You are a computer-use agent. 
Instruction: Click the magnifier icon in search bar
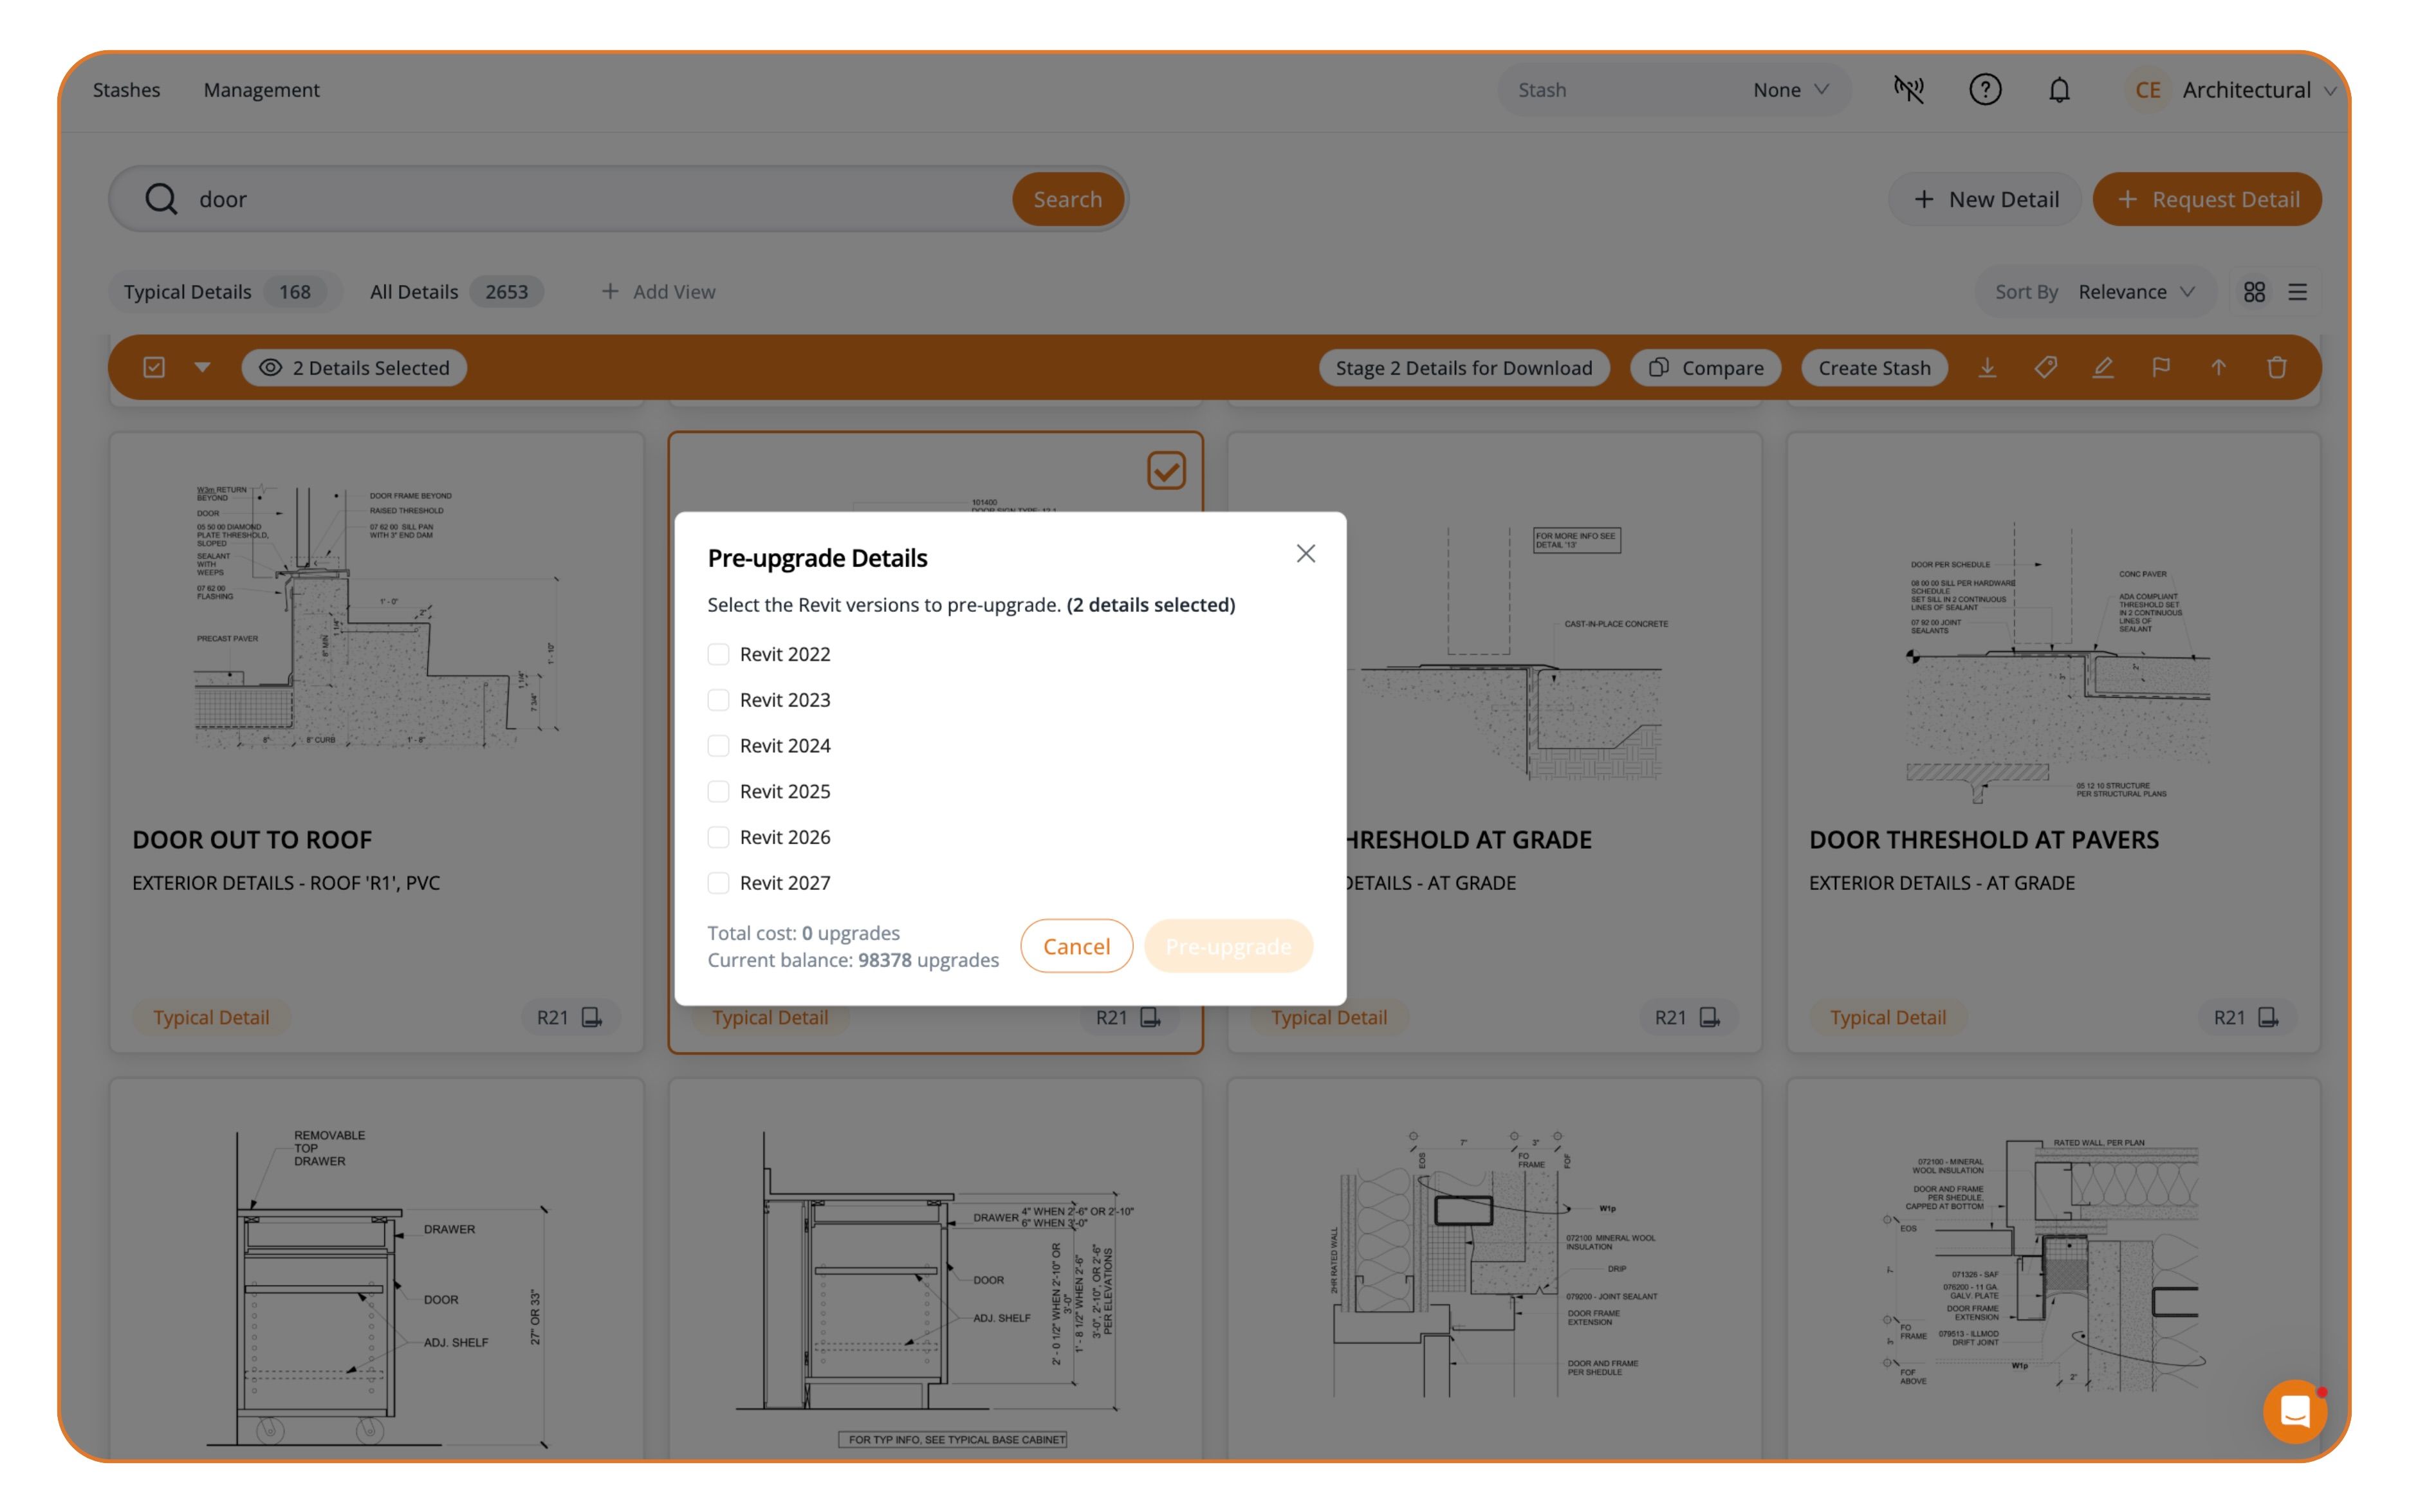(161, 199)
